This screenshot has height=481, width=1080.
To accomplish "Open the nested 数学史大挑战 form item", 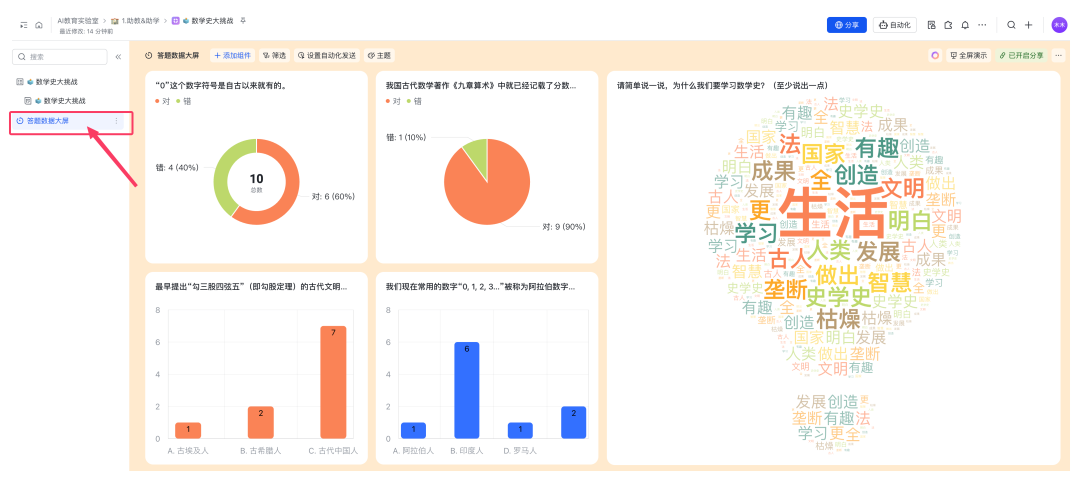I will point(65,101).
